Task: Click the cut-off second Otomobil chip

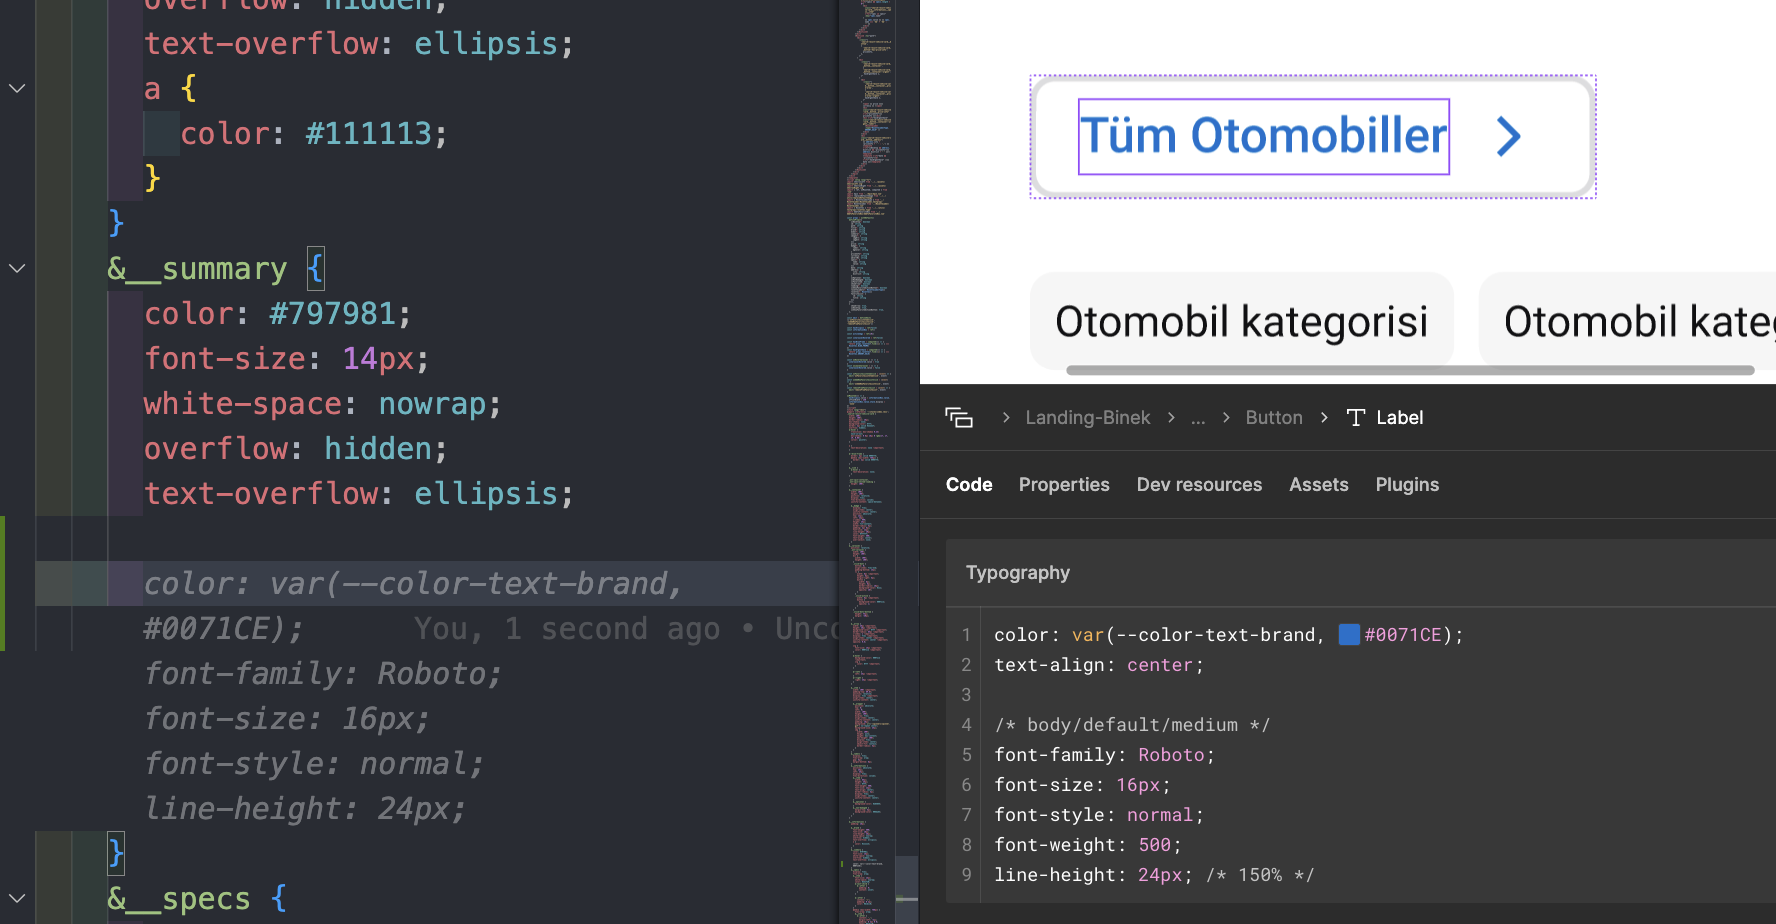Action: (x=1628, y=321)
